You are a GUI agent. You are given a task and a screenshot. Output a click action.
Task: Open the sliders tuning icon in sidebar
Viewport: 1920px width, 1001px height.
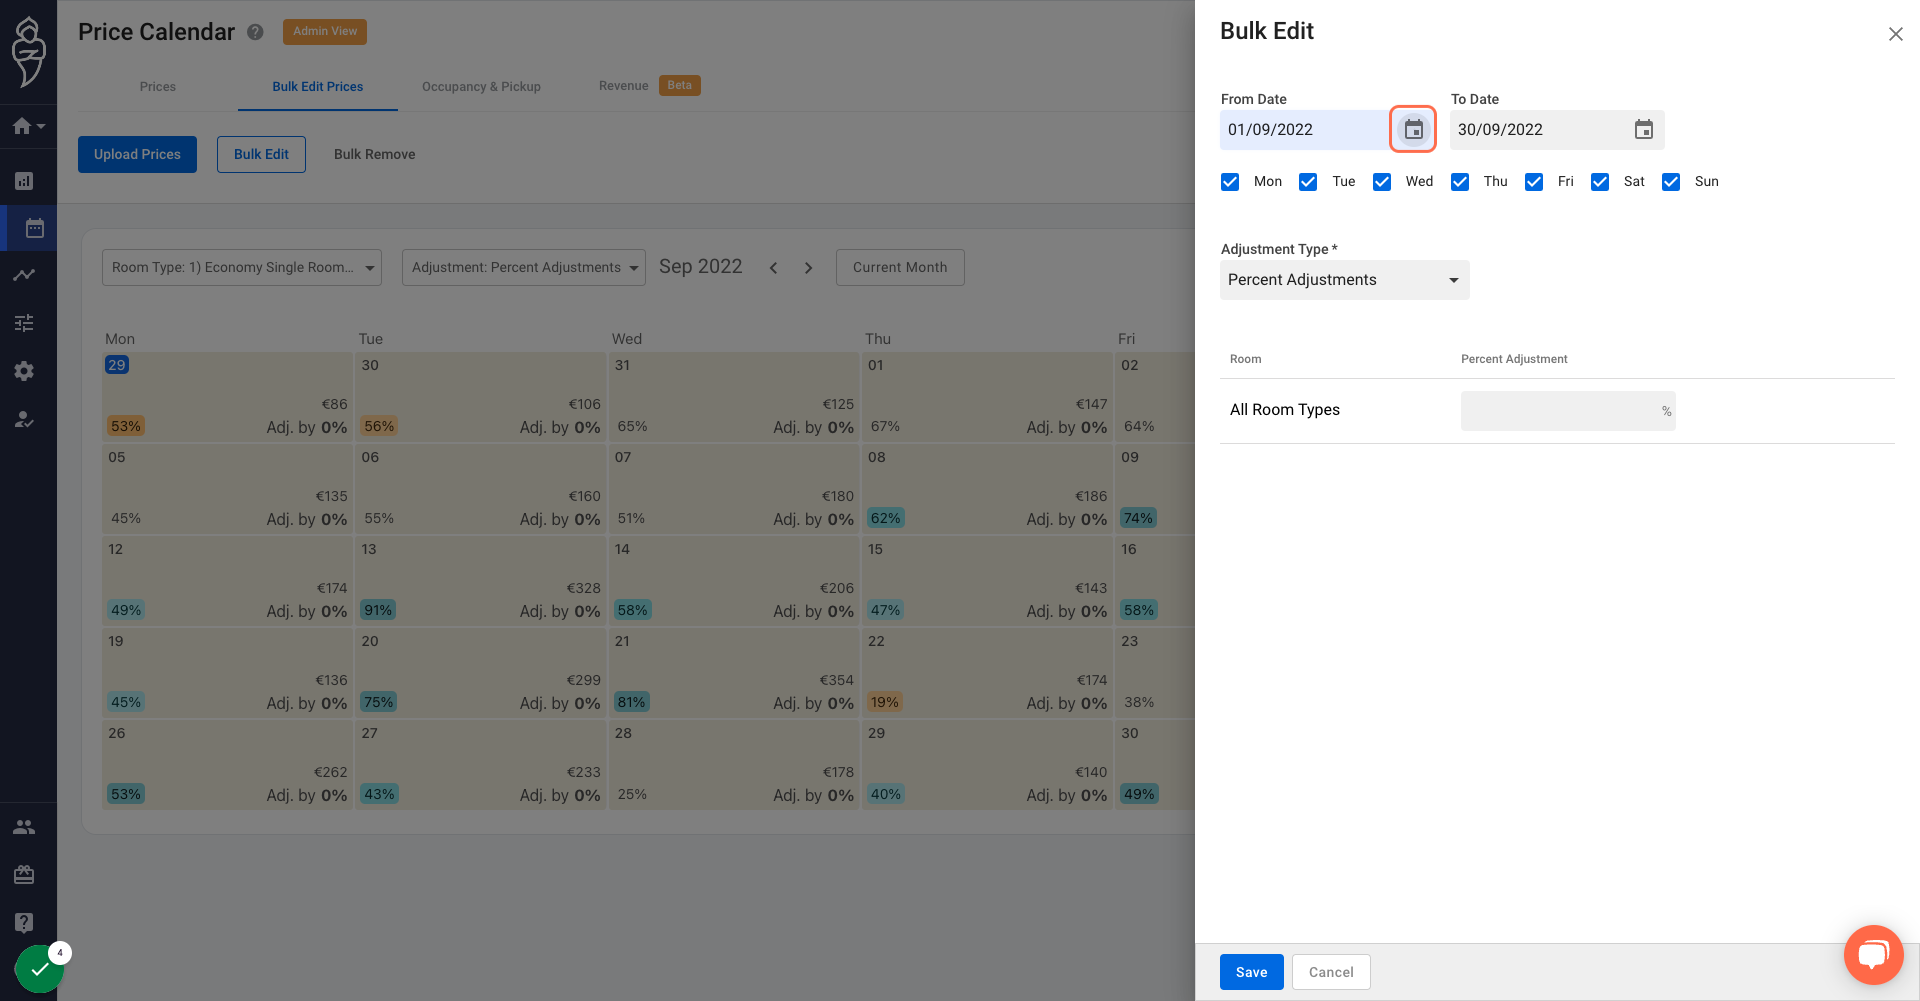click(24, 323)
